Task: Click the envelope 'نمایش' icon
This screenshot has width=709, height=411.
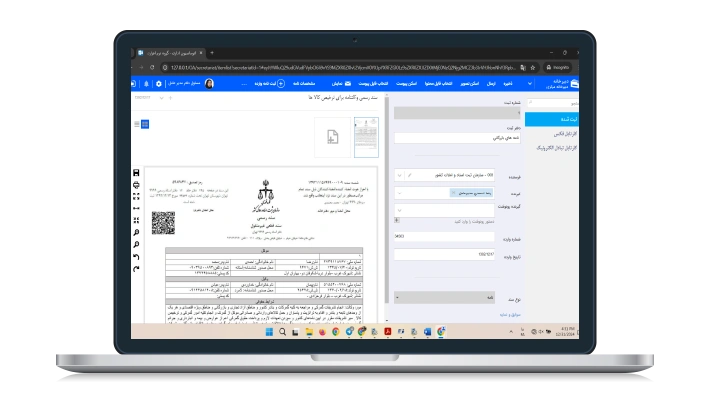Action: [x=348, y=84]
